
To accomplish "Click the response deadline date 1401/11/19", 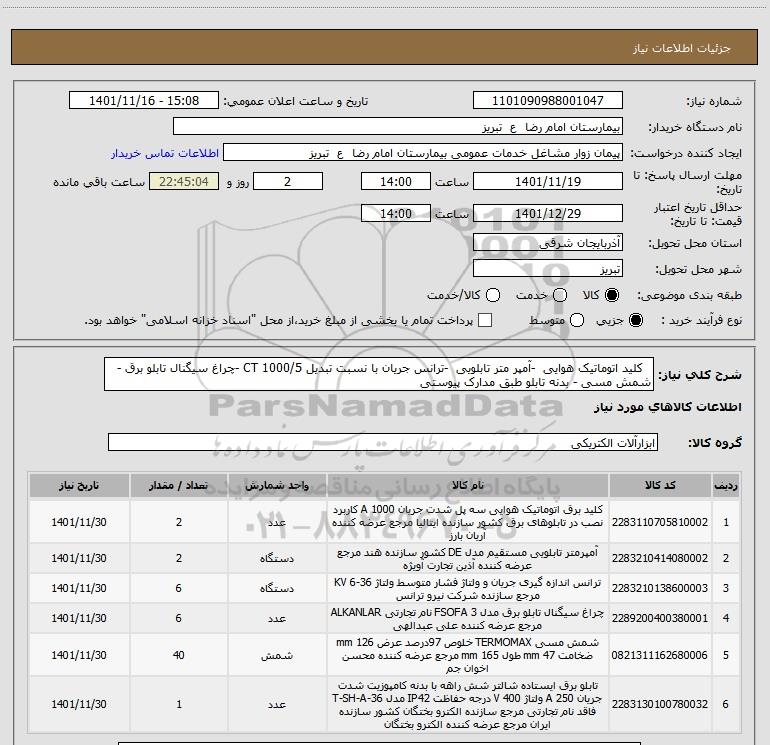I will click(548, 182).
